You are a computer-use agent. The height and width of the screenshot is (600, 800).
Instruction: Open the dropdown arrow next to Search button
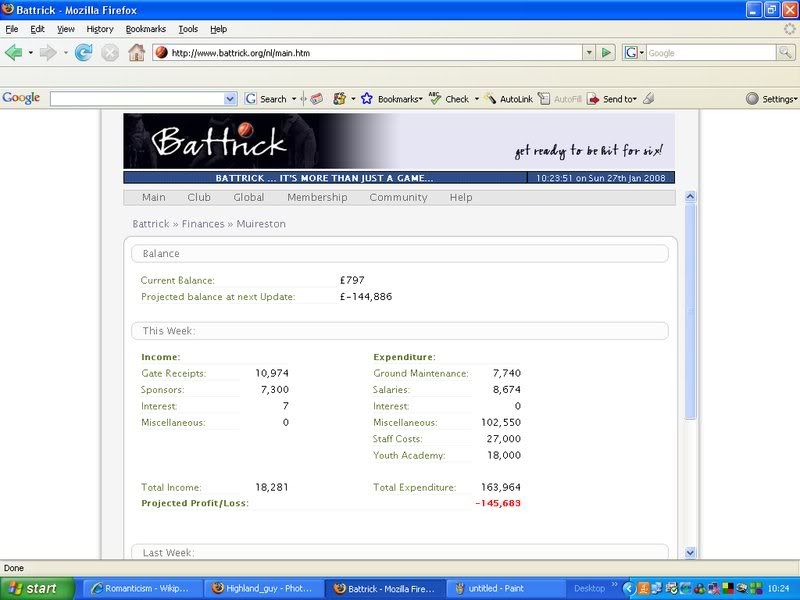[294, 99]
